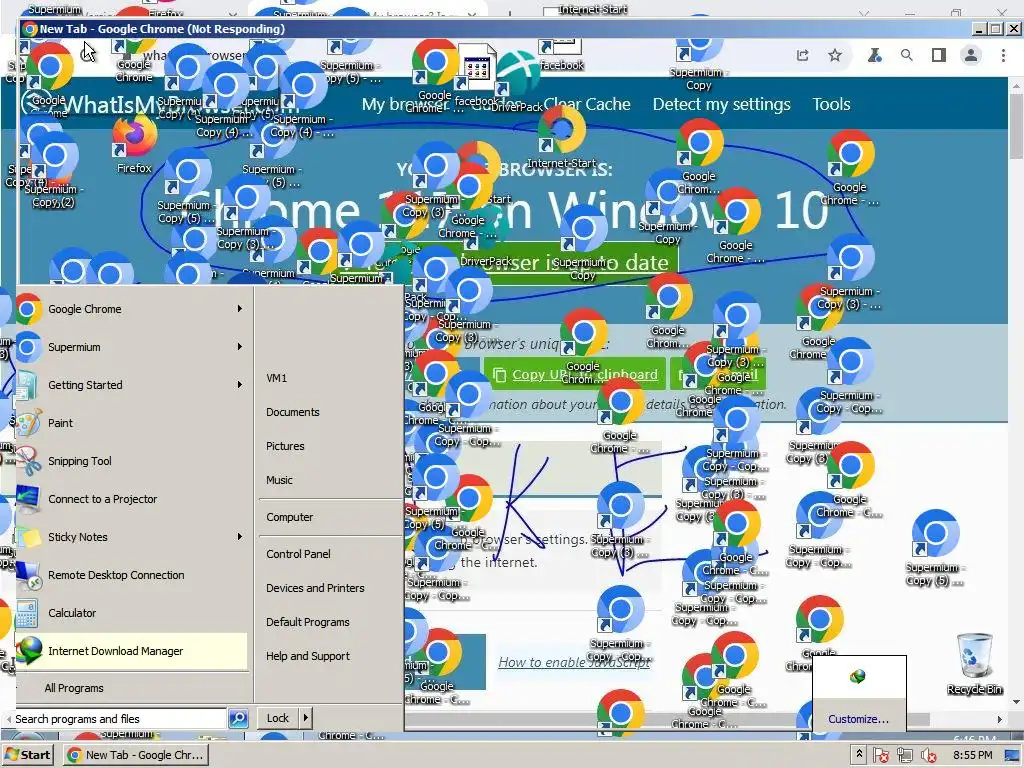Click Chrome's search magnifier icon
This screenshot has width=1024, height=768.
pos(906,56)
